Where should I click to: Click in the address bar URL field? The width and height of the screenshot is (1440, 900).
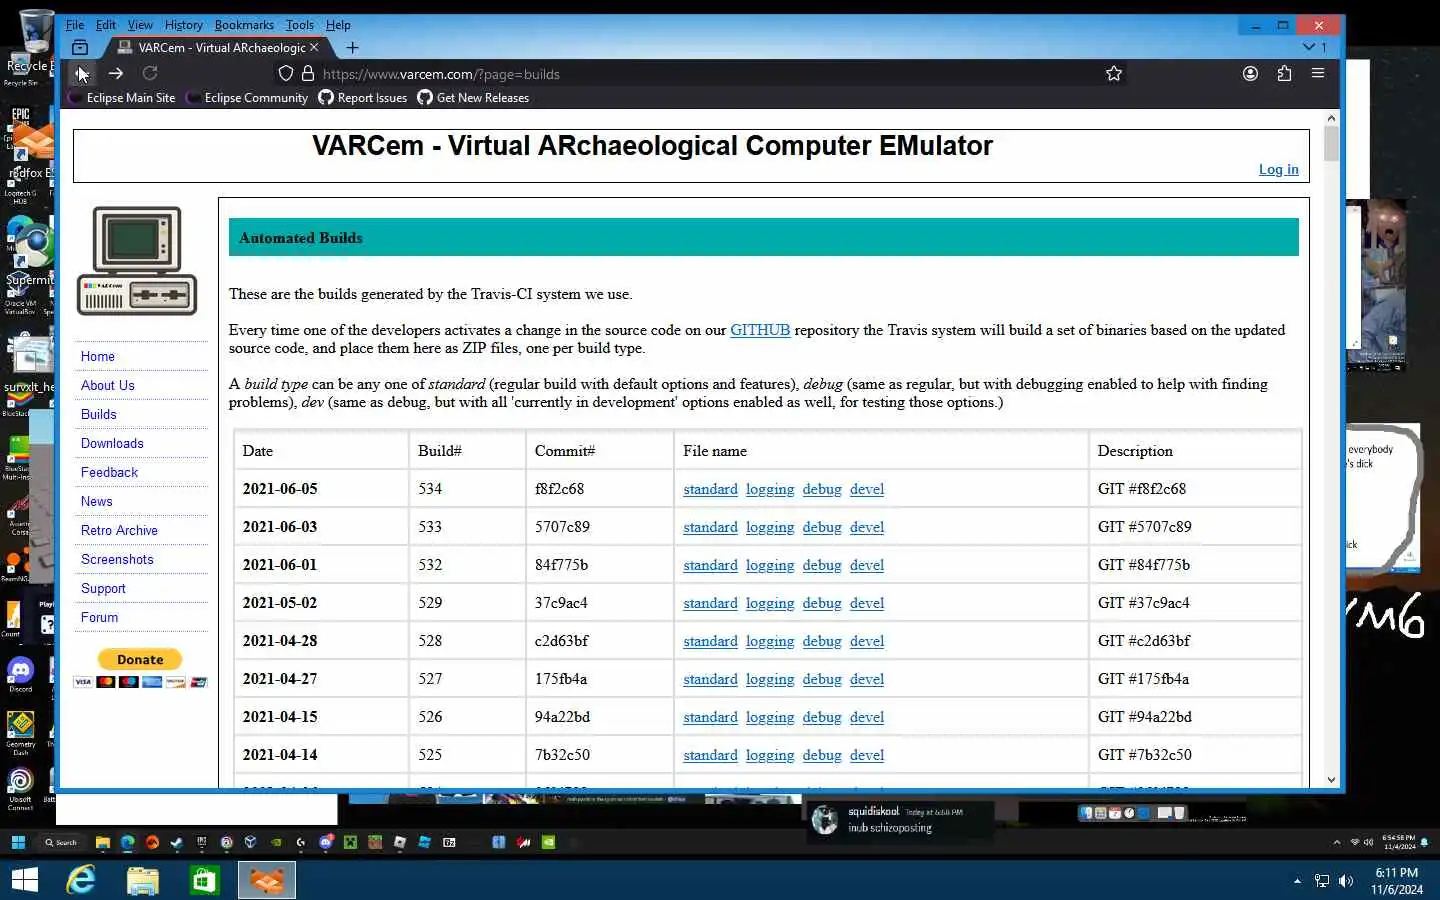pos(700,74)
